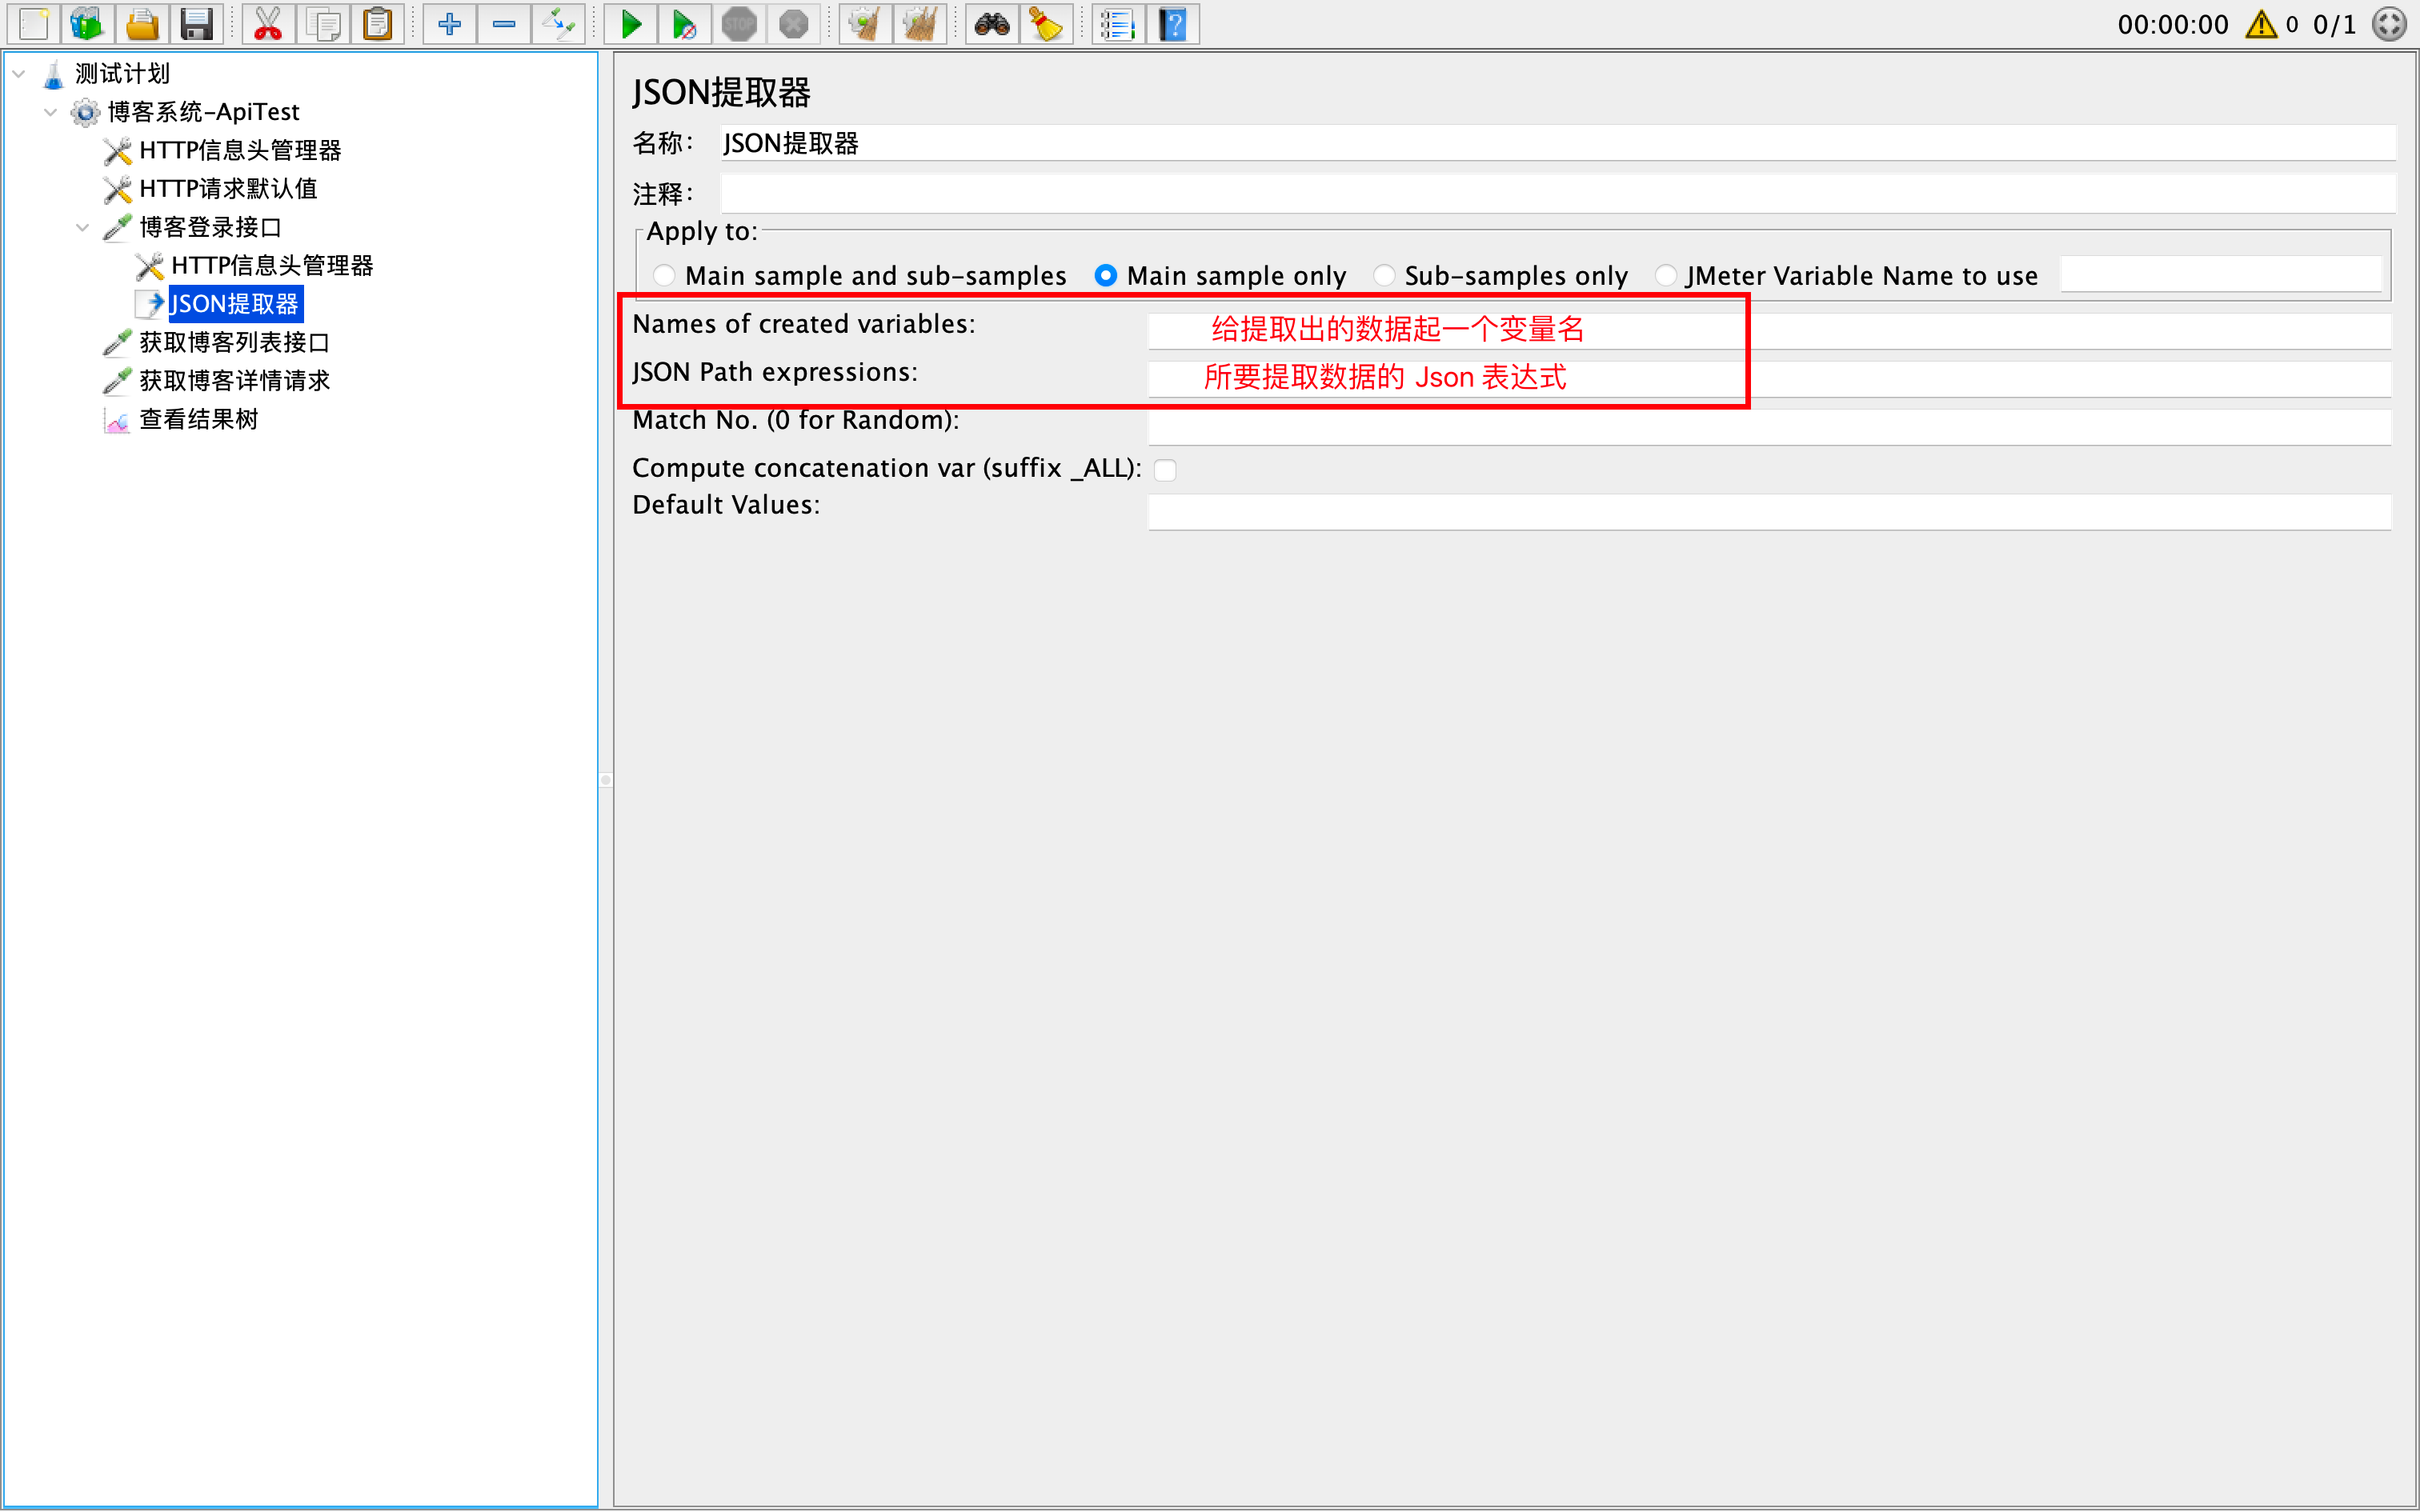This screenshot has width=2420, height=1512.
Task: Start test without pauses icon
Action: 685,24
